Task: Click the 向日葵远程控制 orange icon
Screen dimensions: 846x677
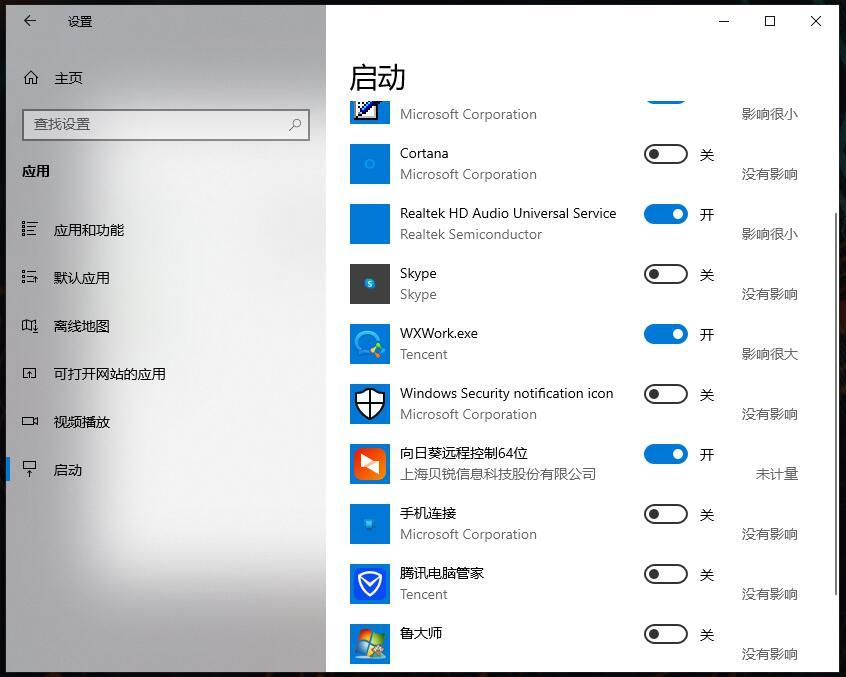Action: coord(369,464)
